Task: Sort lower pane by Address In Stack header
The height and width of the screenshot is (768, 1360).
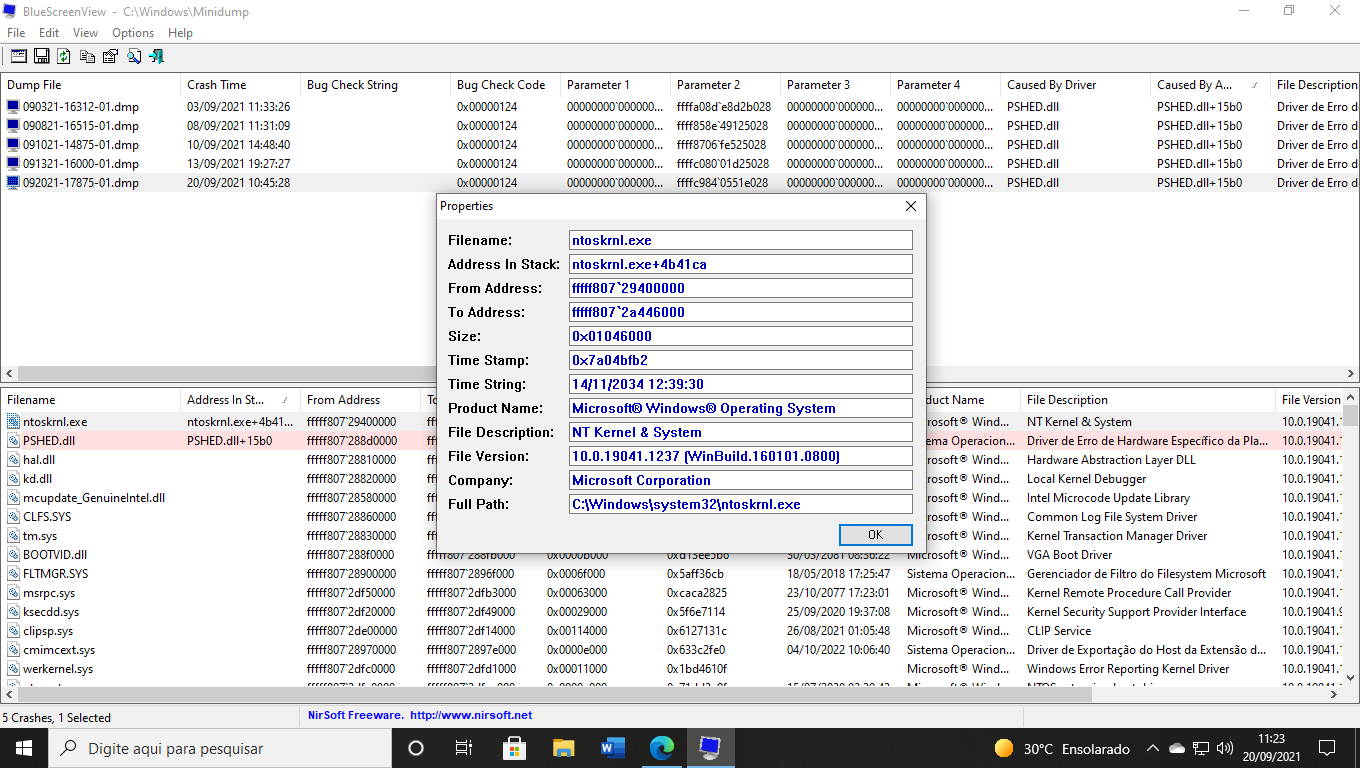Action: [240, 400]
